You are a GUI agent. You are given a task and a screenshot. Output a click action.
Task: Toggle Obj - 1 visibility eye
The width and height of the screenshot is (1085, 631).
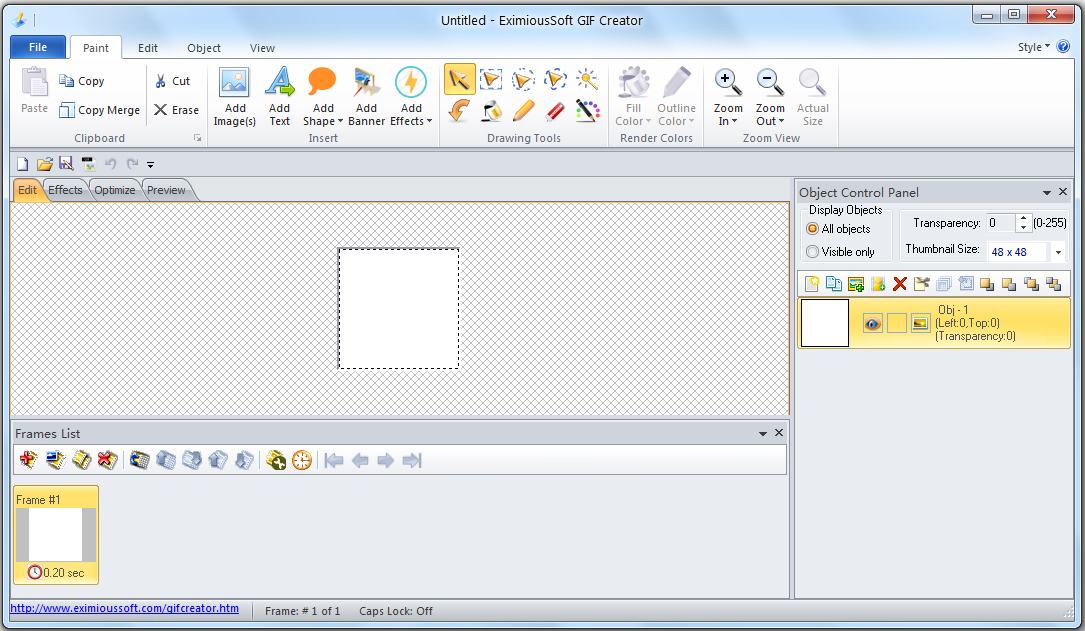point(873,323)
